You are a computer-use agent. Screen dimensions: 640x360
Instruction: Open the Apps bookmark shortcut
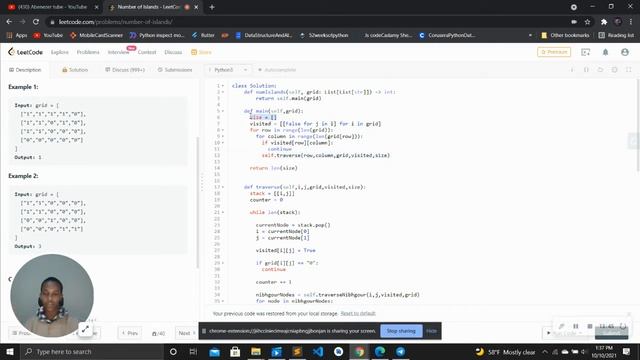click(17, 35)
